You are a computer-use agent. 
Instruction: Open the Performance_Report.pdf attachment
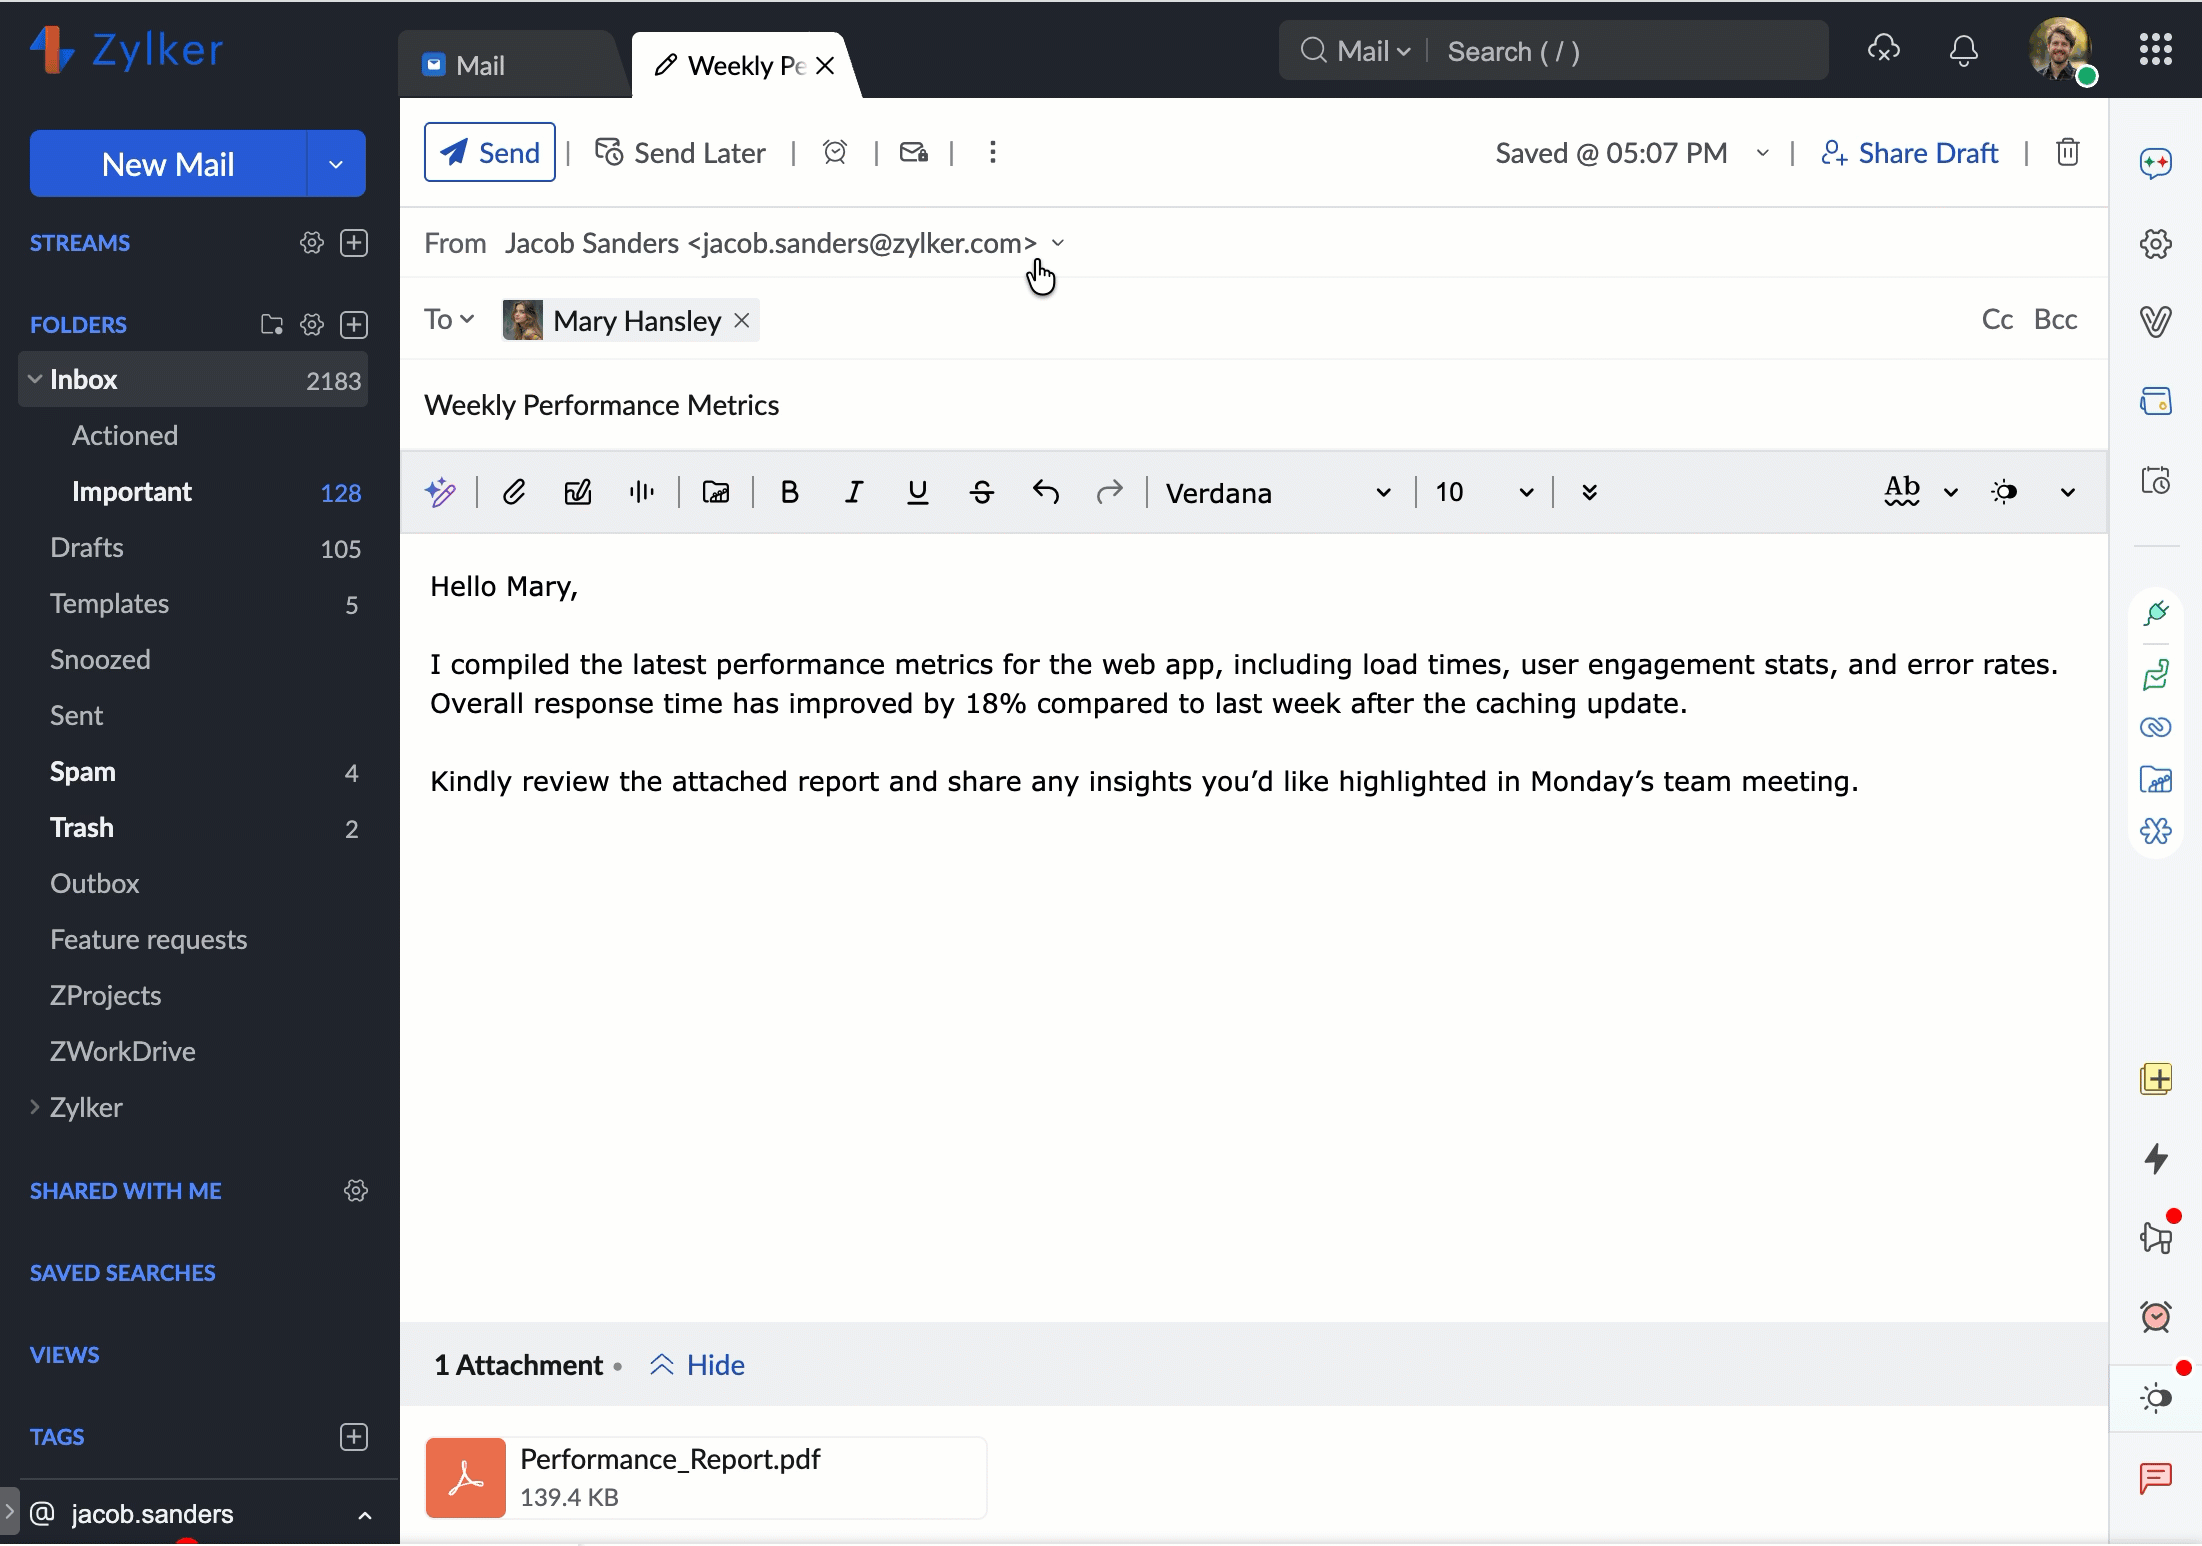706,1478
